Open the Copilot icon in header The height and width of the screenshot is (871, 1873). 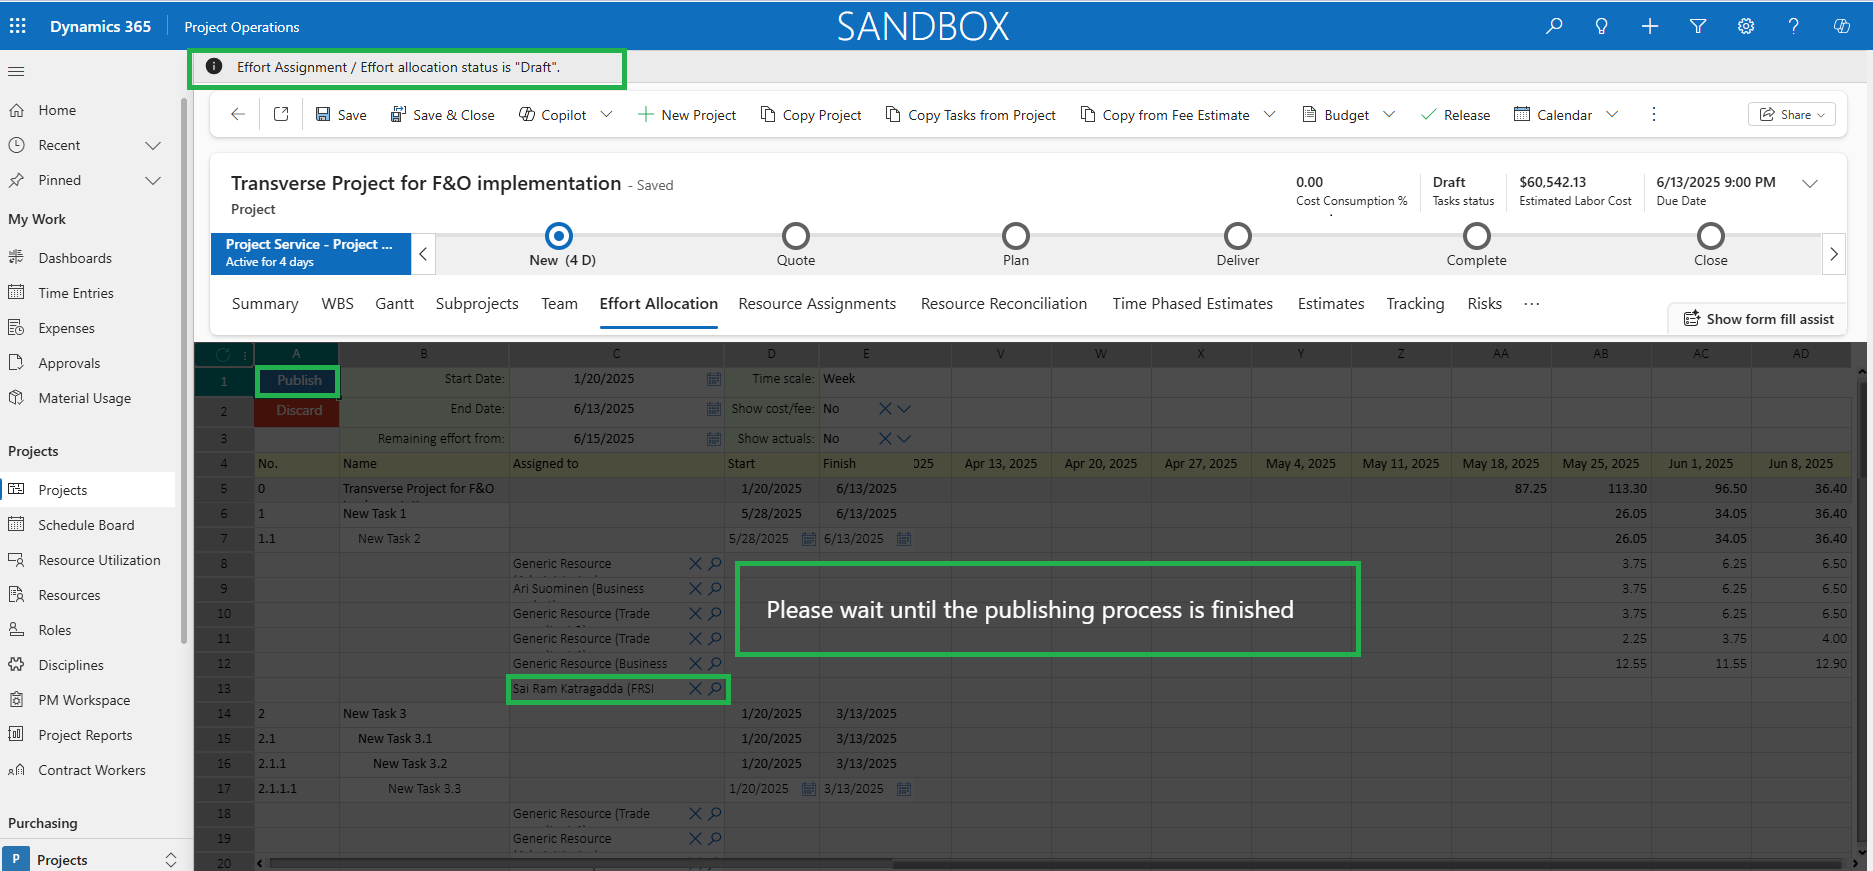[1842, 26]
